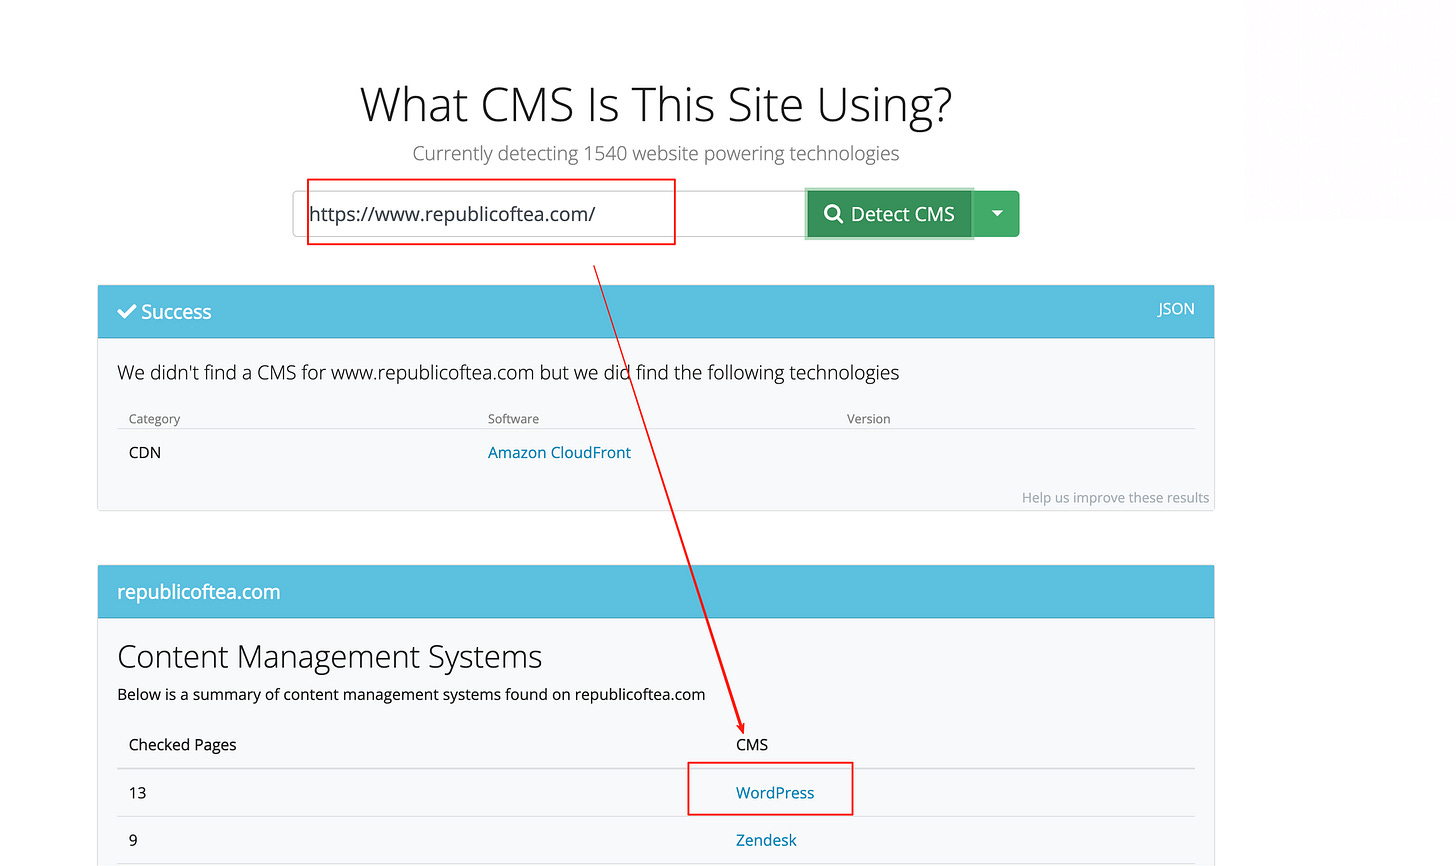Click the Version column header
The height and width of the screenshot is (866, 1456).
click(868, 419)
